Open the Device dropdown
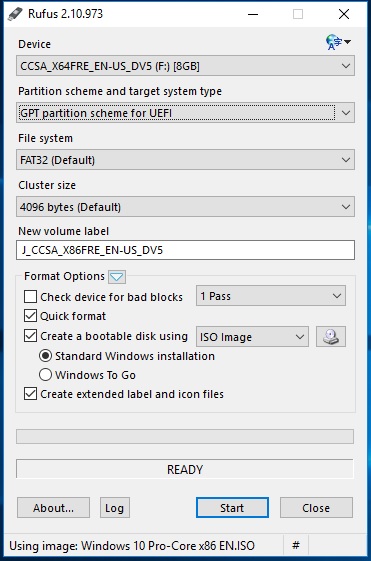 [185, 66]
